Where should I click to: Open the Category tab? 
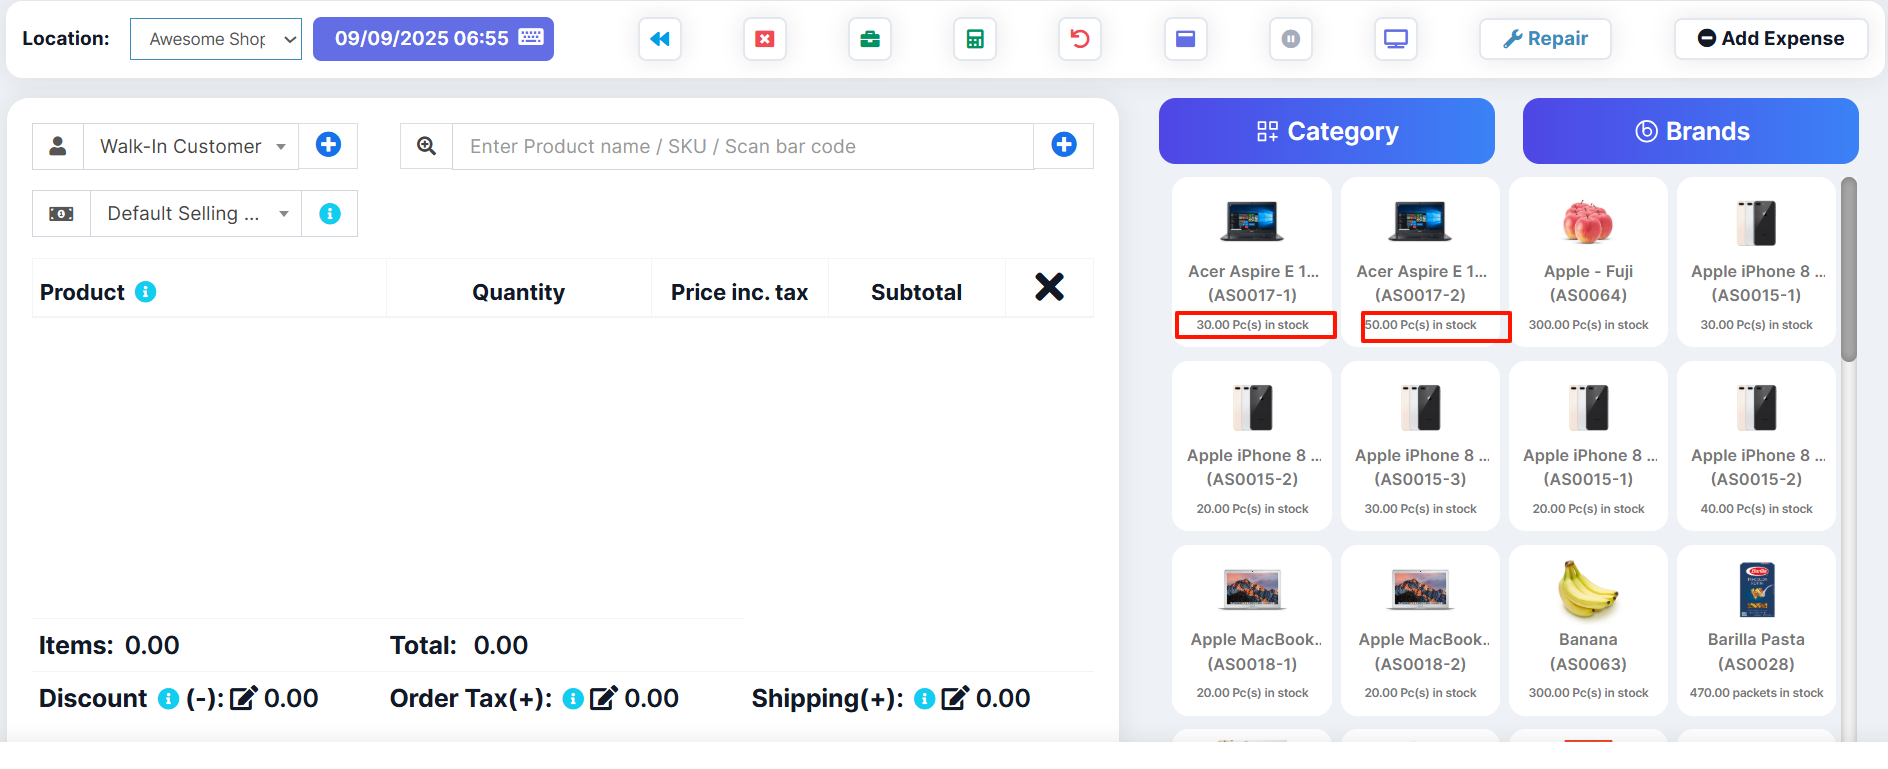click(x=1326, y=131)
